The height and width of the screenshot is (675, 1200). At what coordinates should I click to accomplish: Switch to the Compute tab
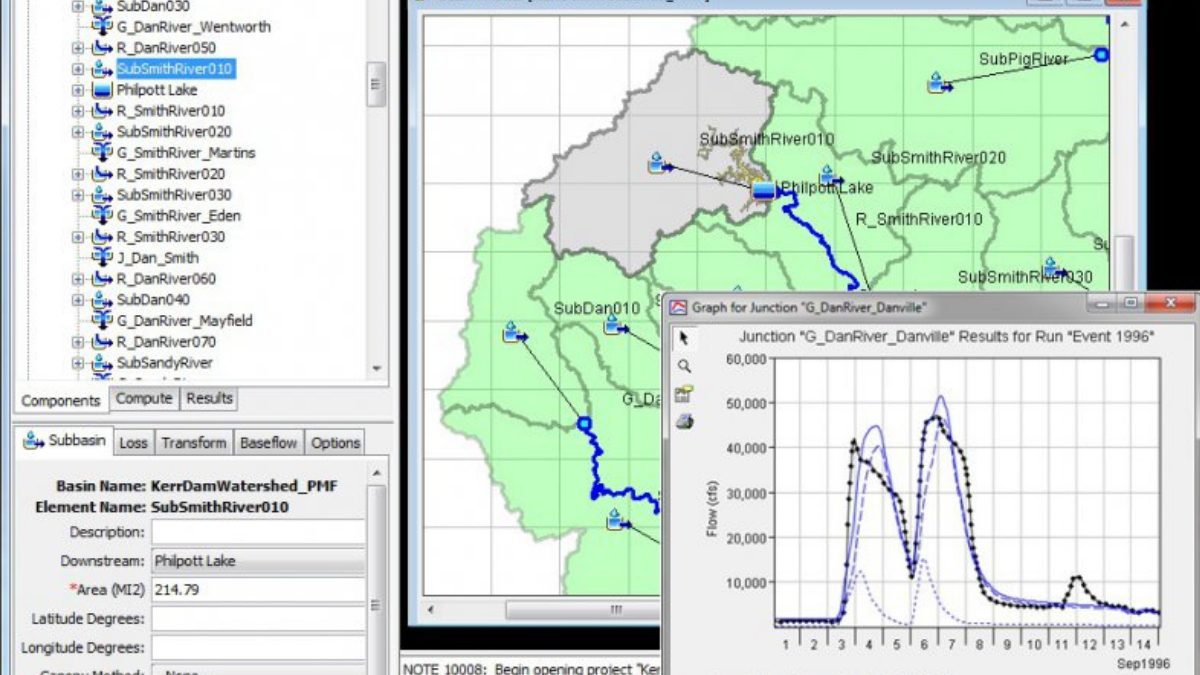[144, 398]
